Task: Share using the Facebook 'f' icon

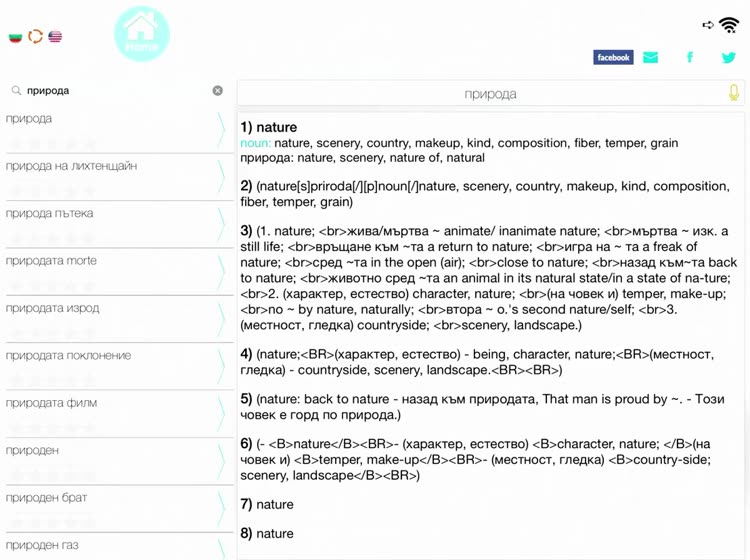Action: click(689, 58)
